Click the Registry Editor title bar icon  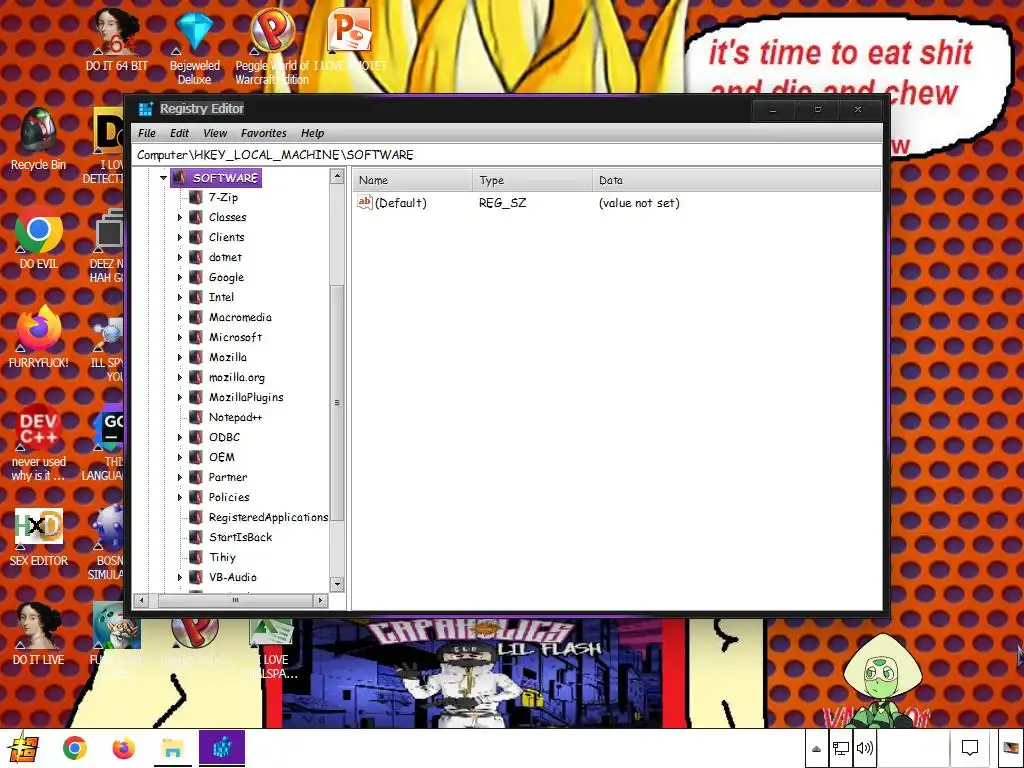tap(146, 109)
